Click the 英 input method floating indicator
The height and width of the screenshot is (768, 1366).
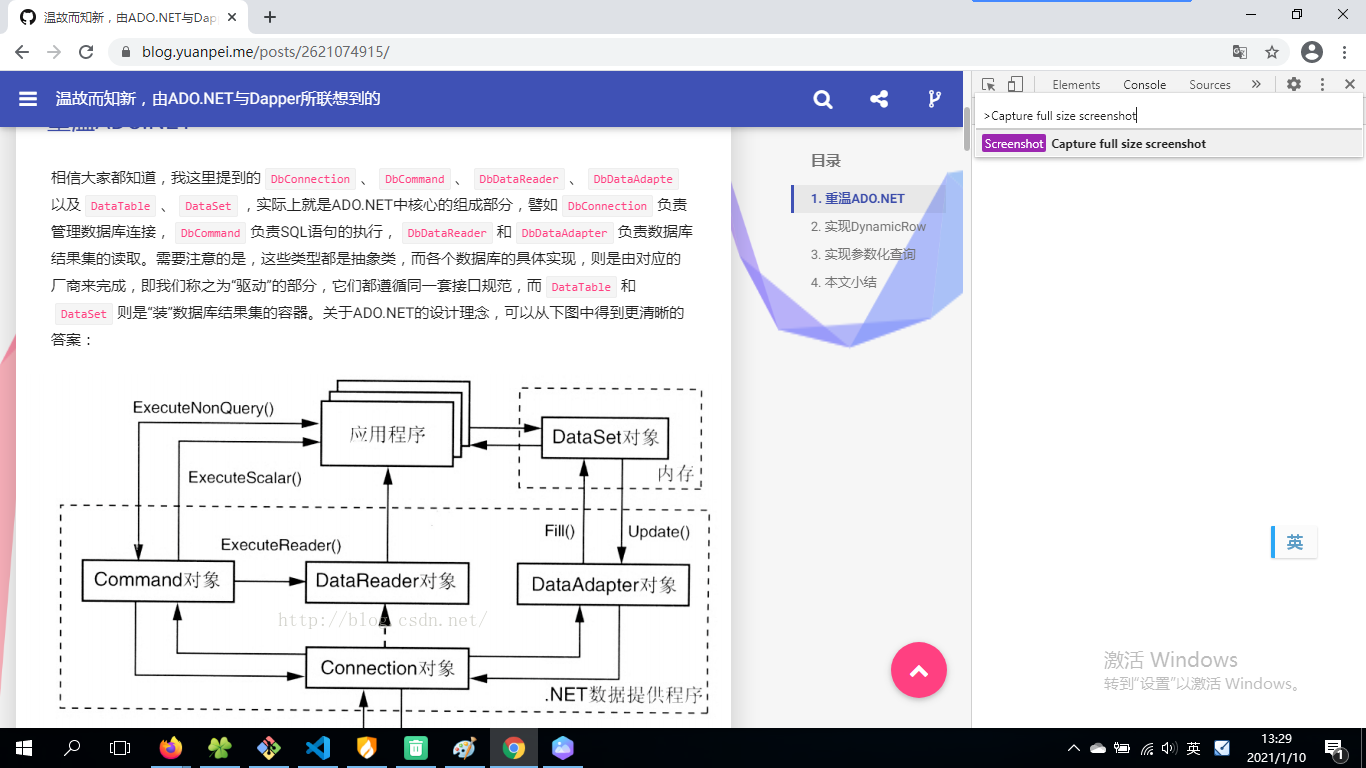point(1294,542)
